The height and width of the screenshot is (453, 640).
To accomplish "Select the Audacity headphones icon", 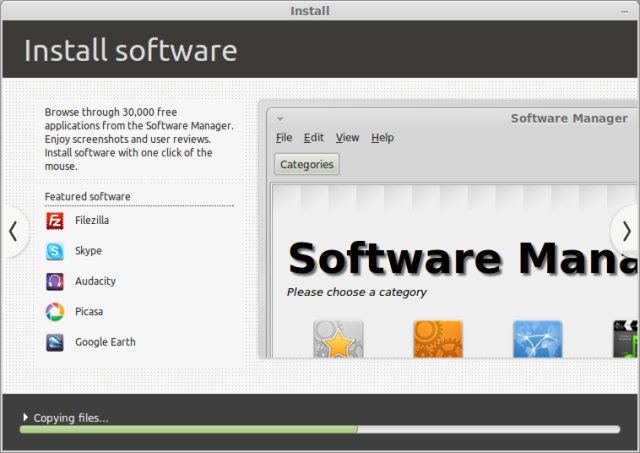I will [x=55, y=282].
